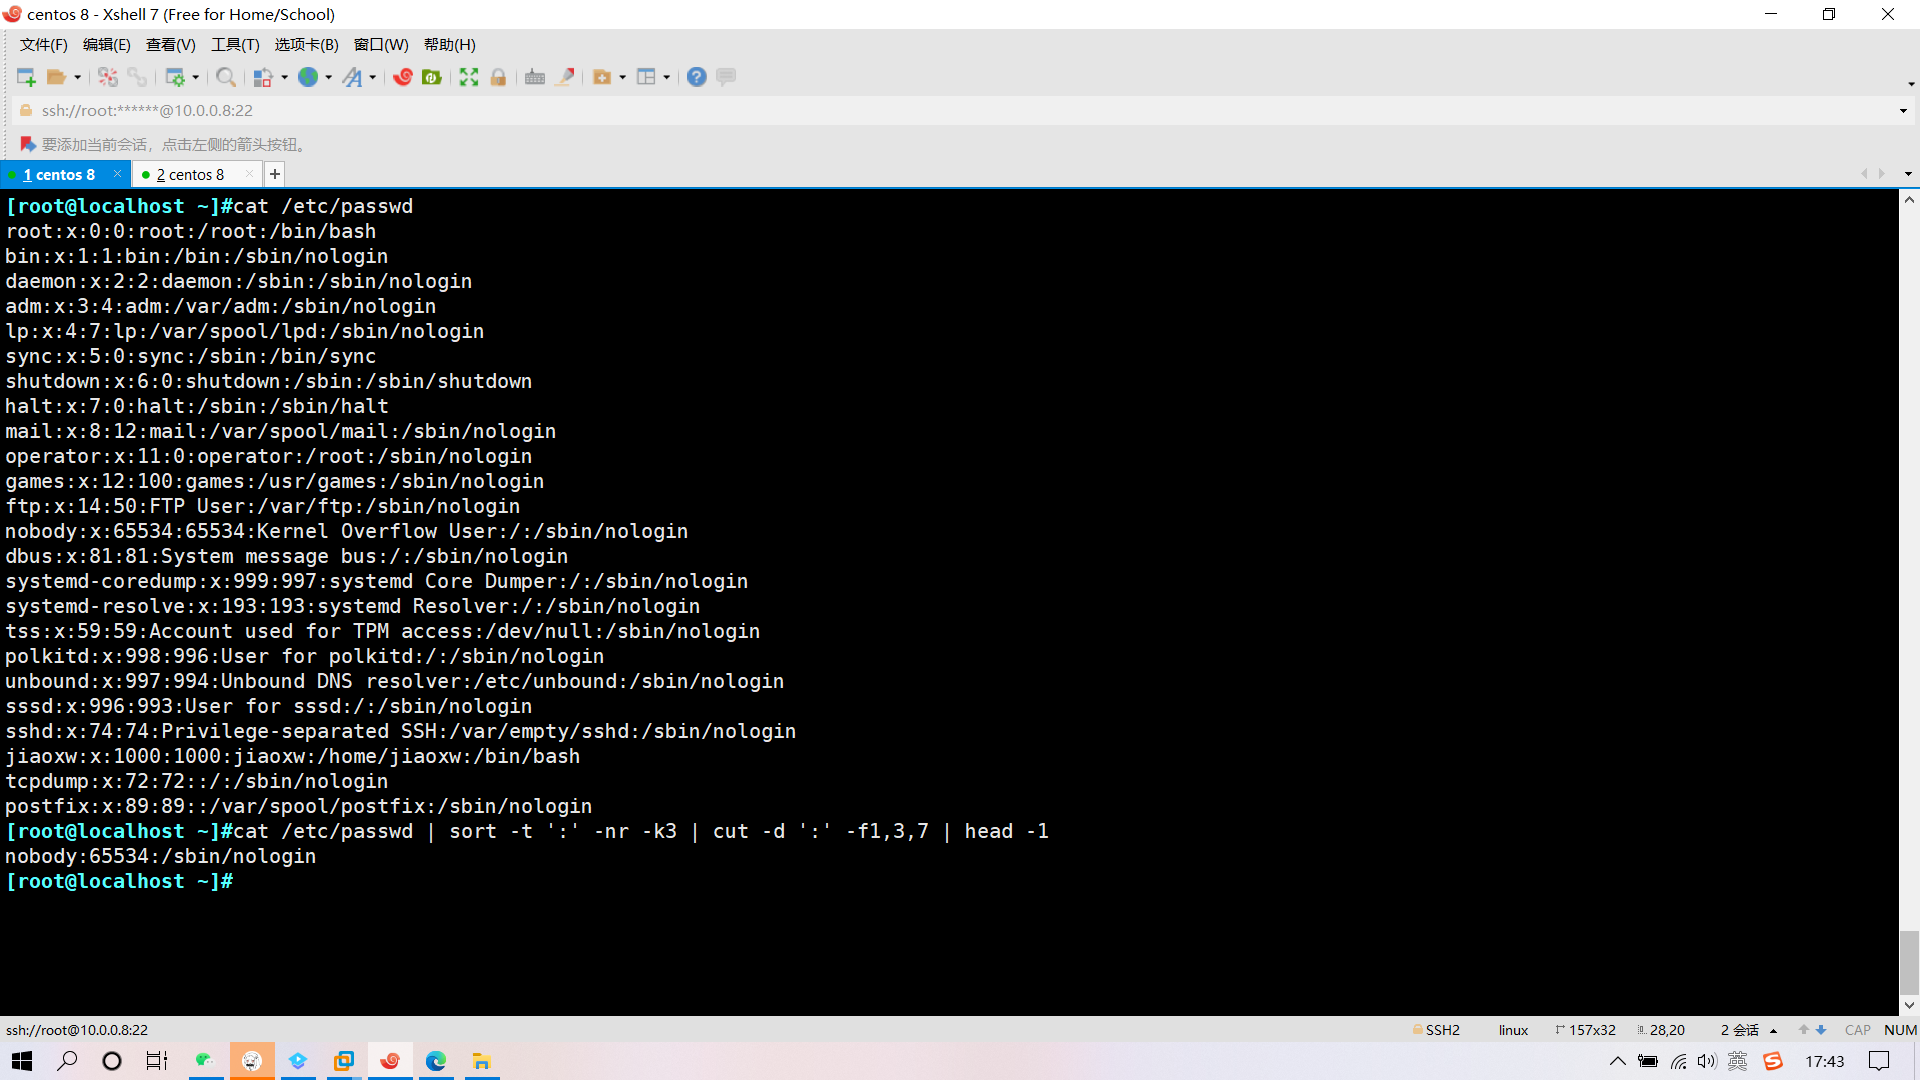Click the terminal vertical scrollbar thumb
Screen dimensions: 1920x1080
coord(1909,962)
